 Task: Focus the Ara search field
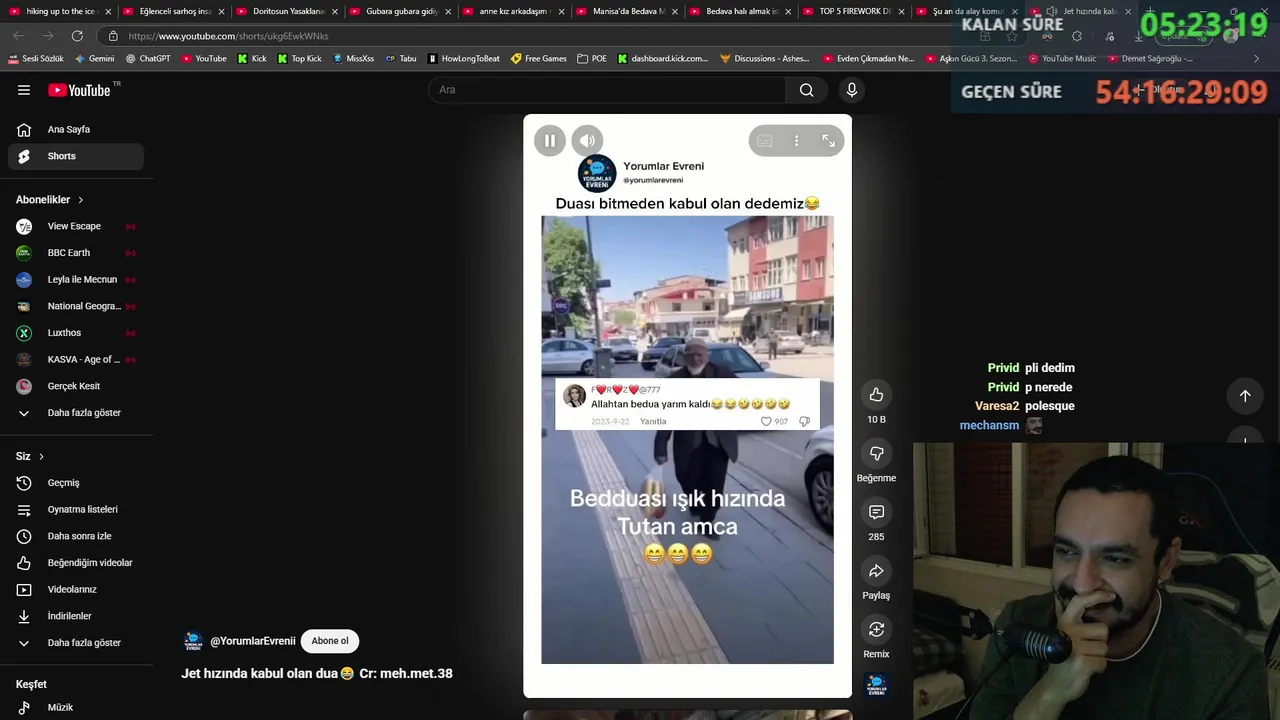[608, 90]
